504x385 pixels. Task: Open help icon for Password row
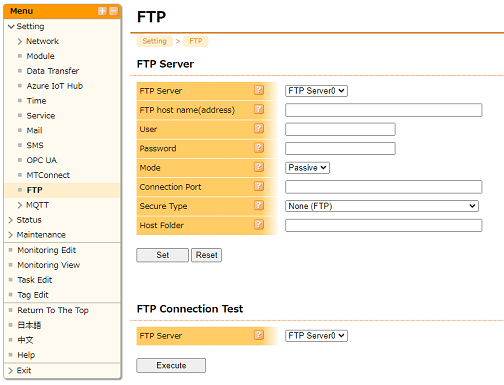coord(259,148)
